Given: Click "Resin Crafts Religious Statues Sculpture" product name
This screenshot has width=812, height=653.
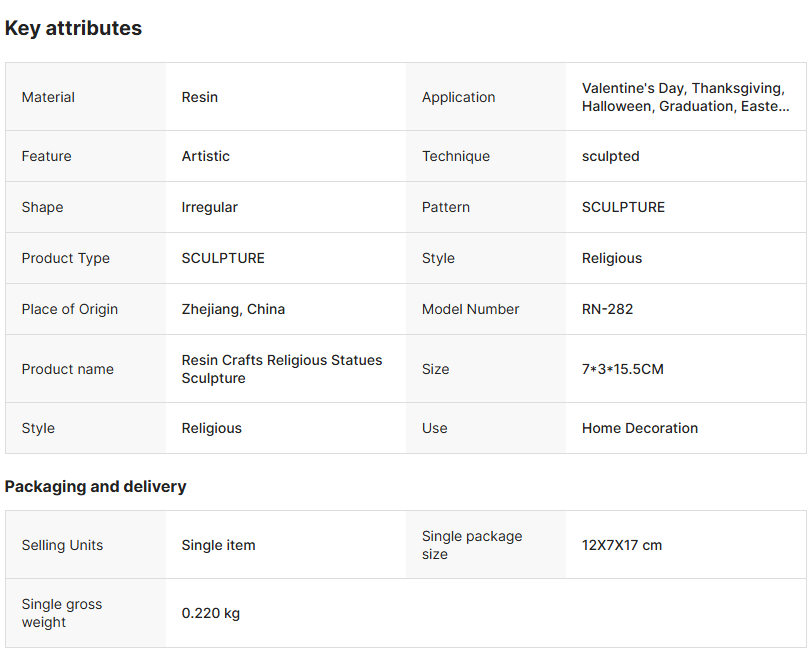Looking at the screenshot, I should [281, 369].
